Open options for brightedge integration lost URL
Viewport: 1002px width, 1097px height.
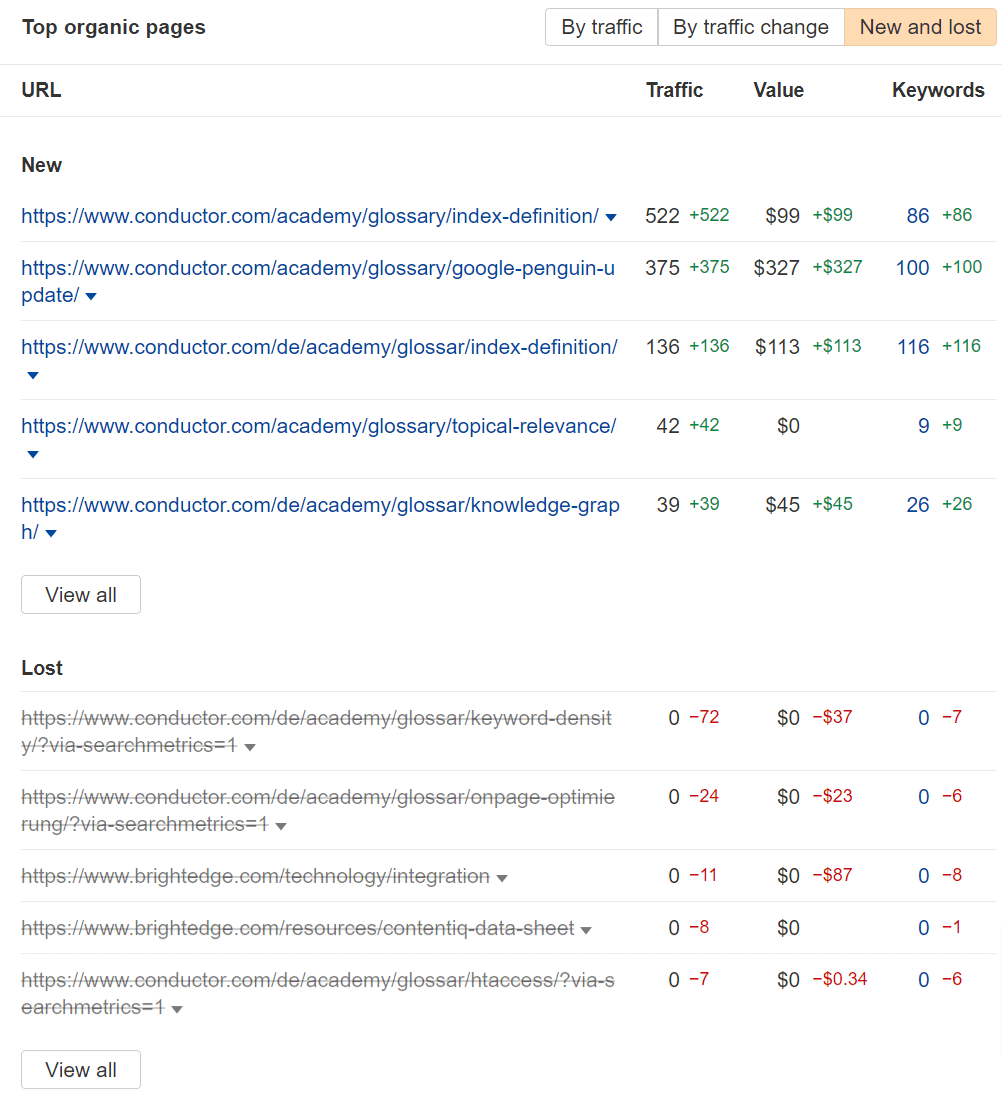(x=500, y=875)
